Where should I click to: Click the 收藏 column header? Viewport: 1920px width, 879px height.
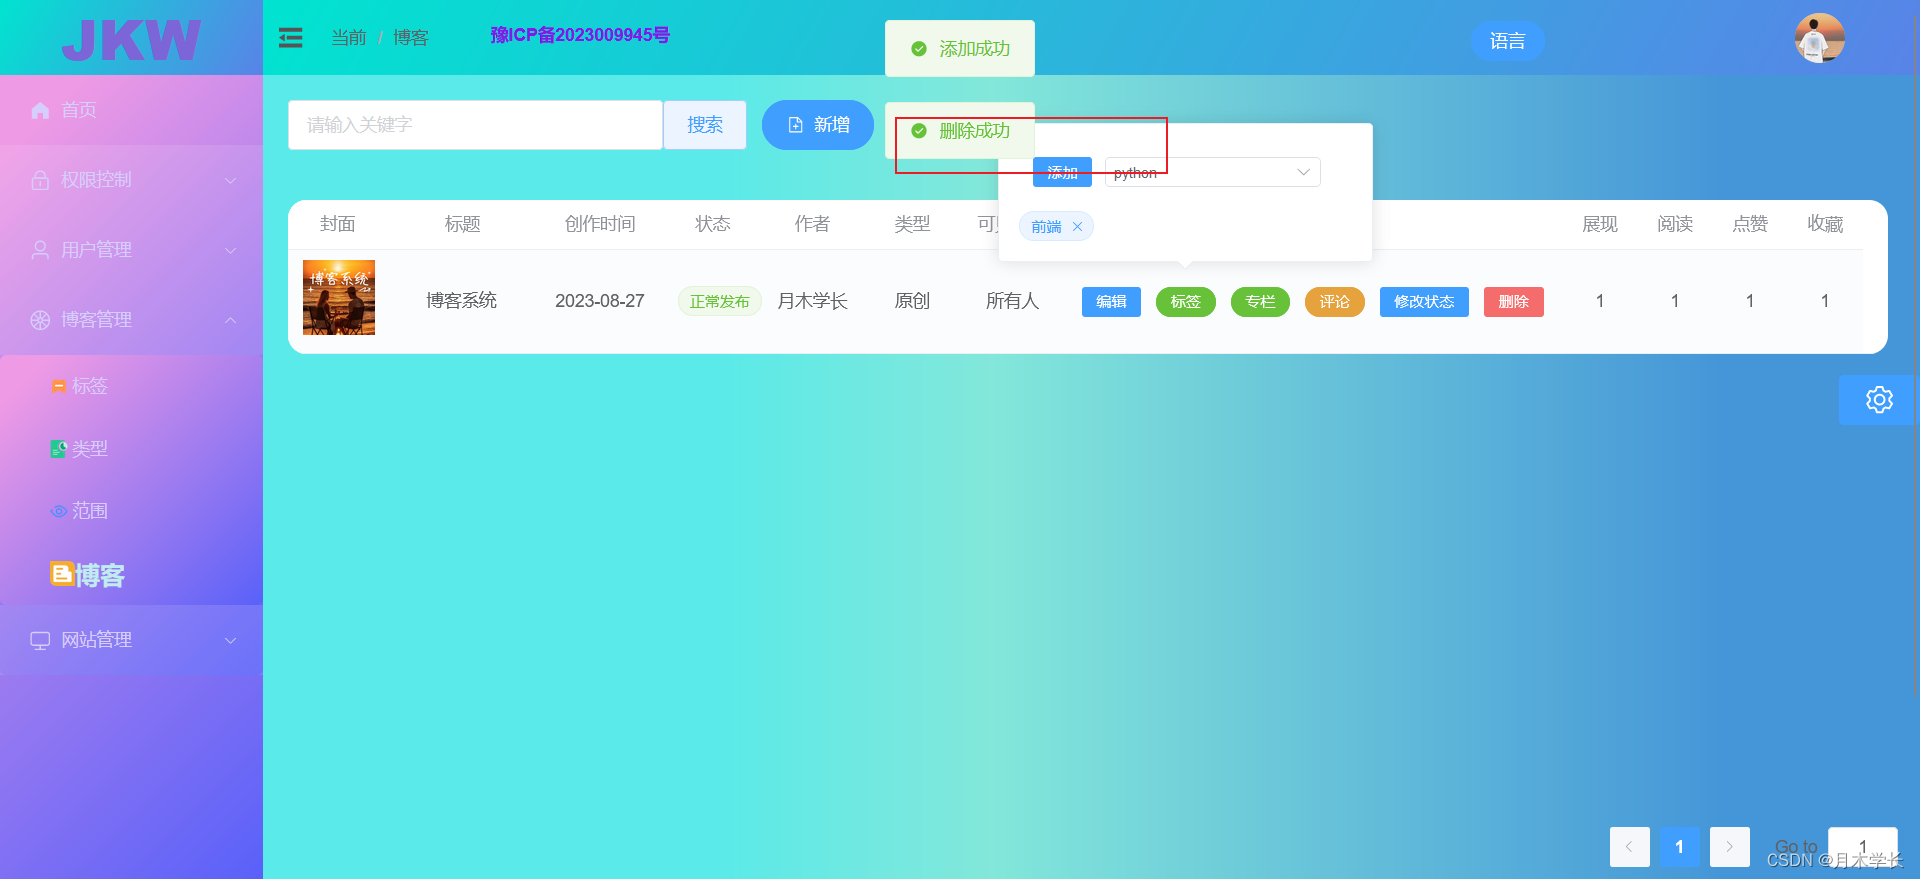point(1825,224)
